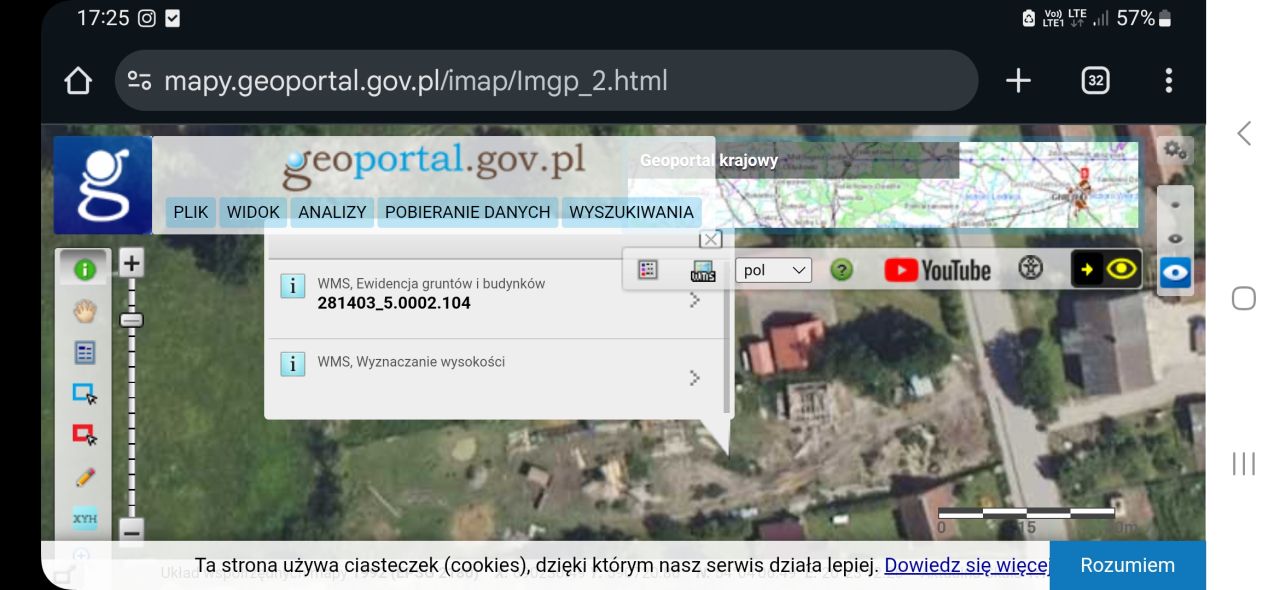Screen dimensions: 1280x590
Task: Open the map legend panel icon
Action: (85, 352)
